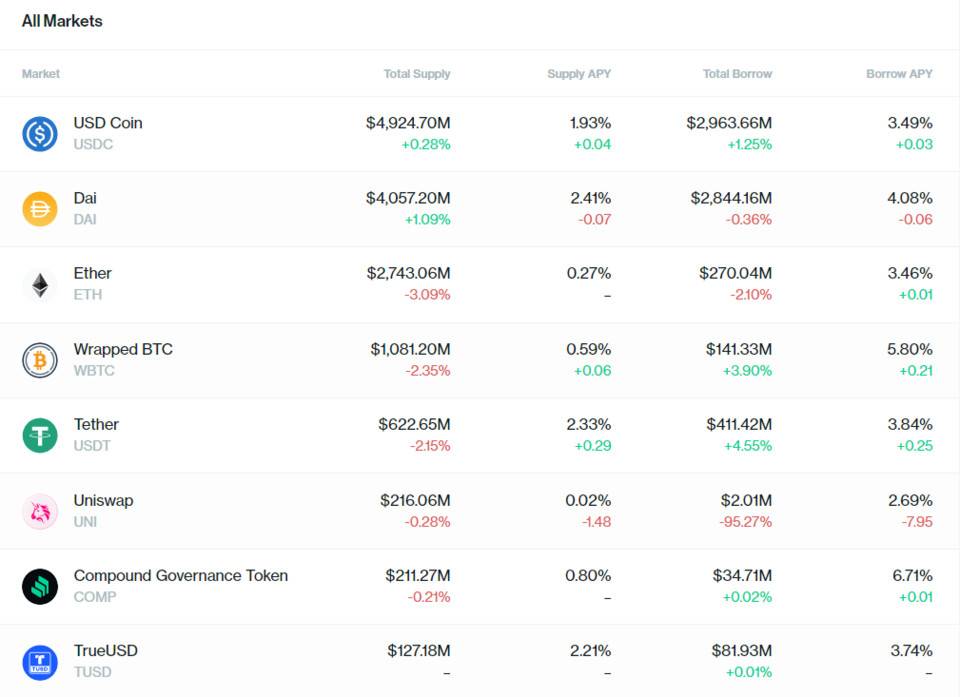Sort by Total Borrow column header
The width and height of the screenshot is (960, 697).
click(737, 74)
